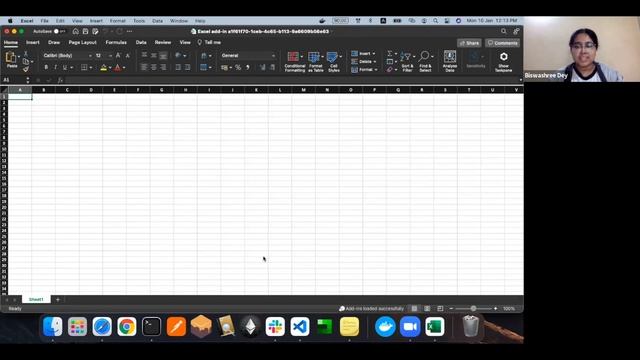Viewport: 640px width, 360px height.
Task: Open the font name dropdown
Action: (90, 56)
